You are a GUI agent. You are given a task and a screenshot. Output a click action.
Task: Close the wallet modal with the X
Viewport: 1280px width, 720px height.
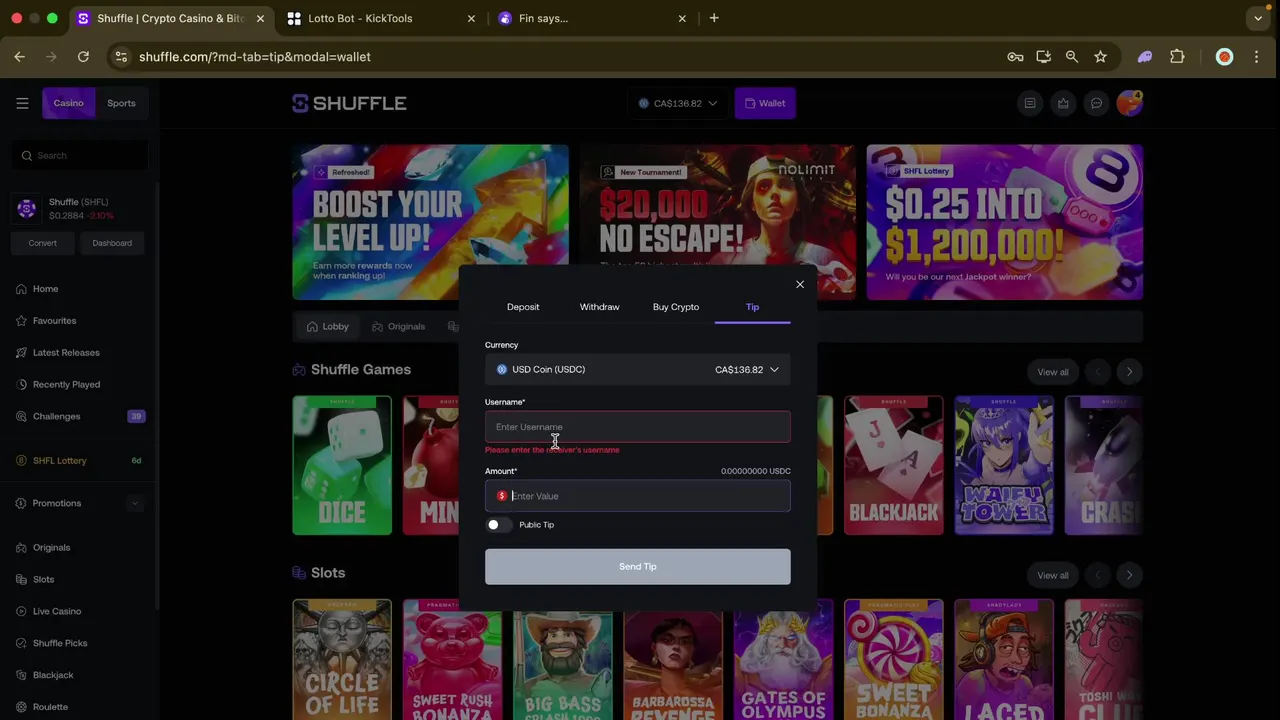[800, 285]
